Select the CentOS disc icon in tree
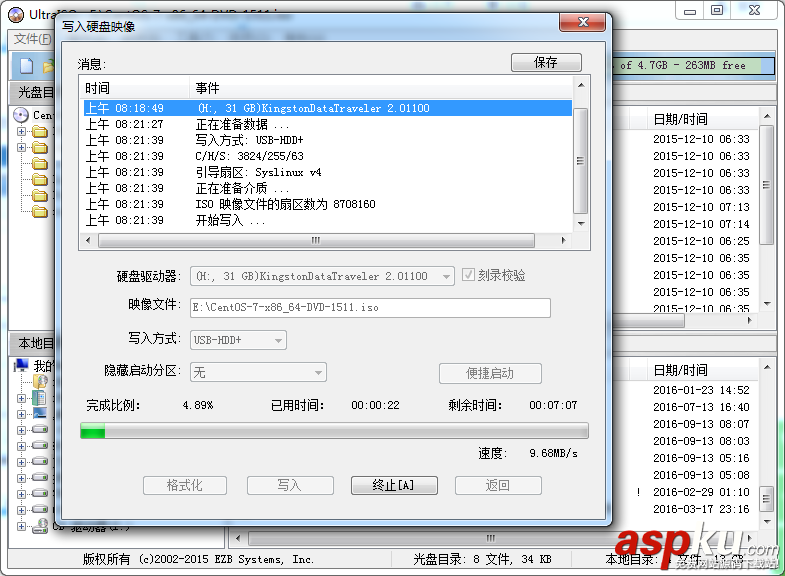The height and width of the screenshot is (576, 785). pyautogui.click(x=21, y=115)
